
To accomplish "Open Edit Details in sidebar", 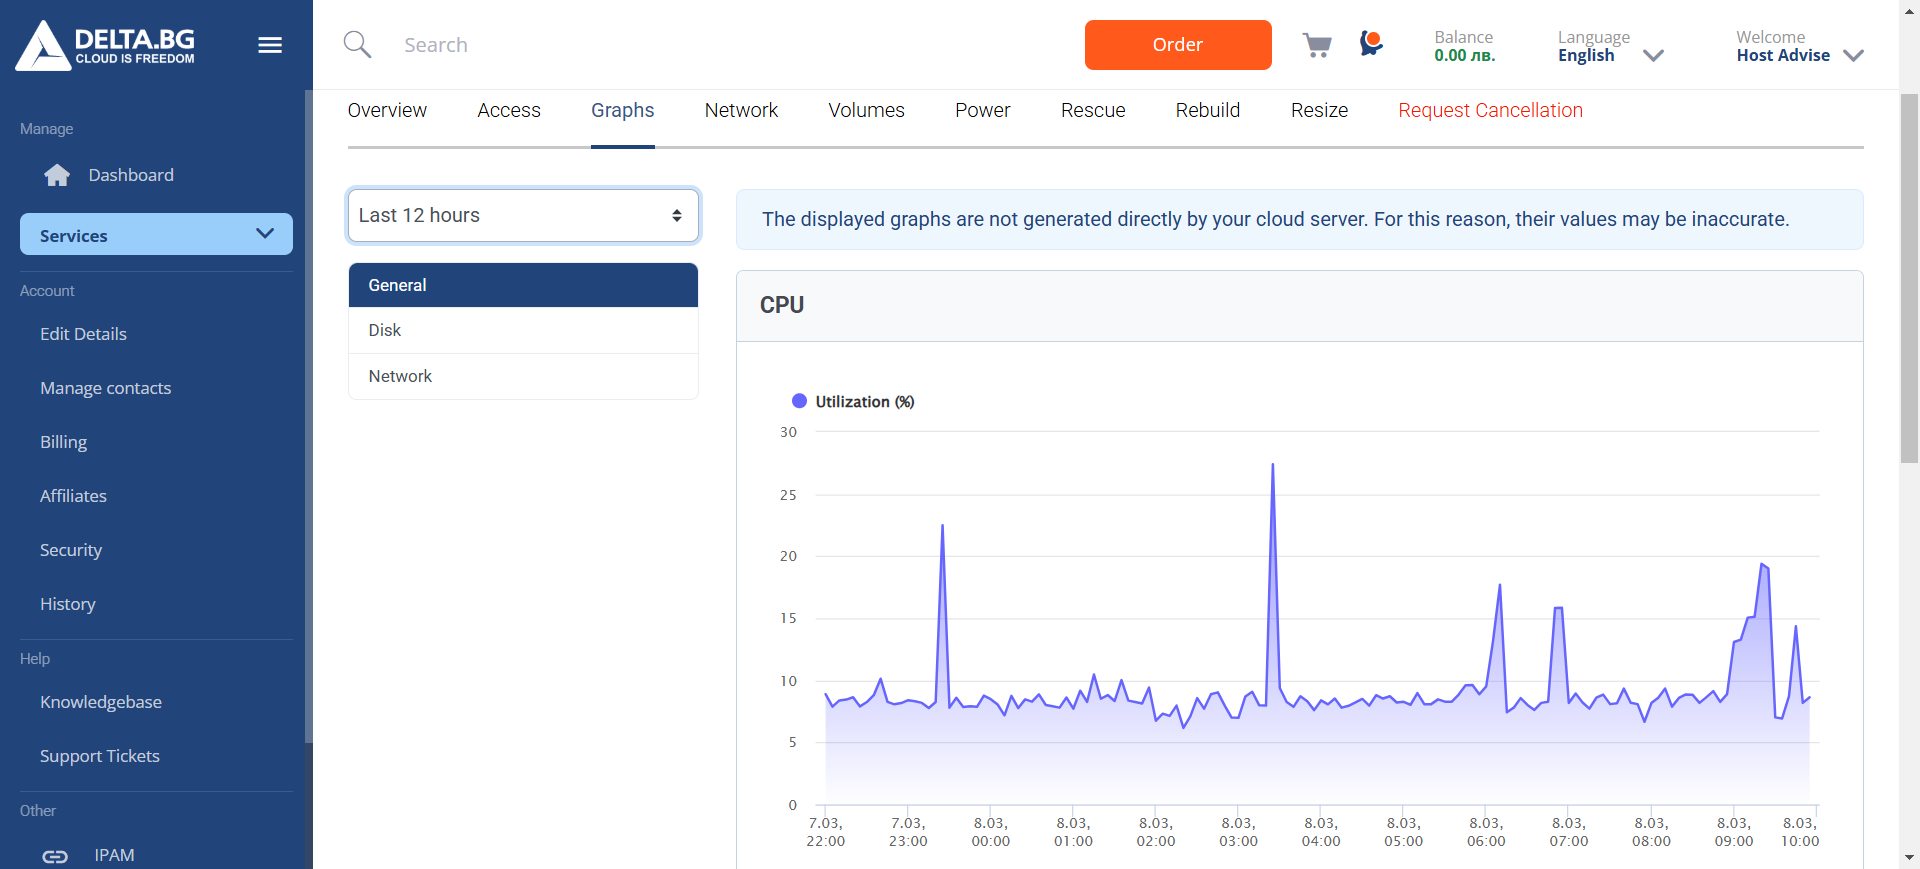I will click(83, 334).
